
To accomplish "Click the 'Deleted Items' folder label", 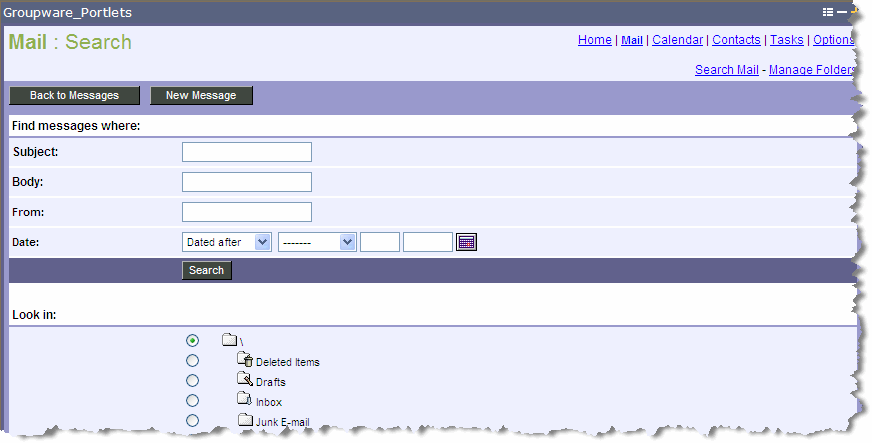I will click(x=288, y=362).
